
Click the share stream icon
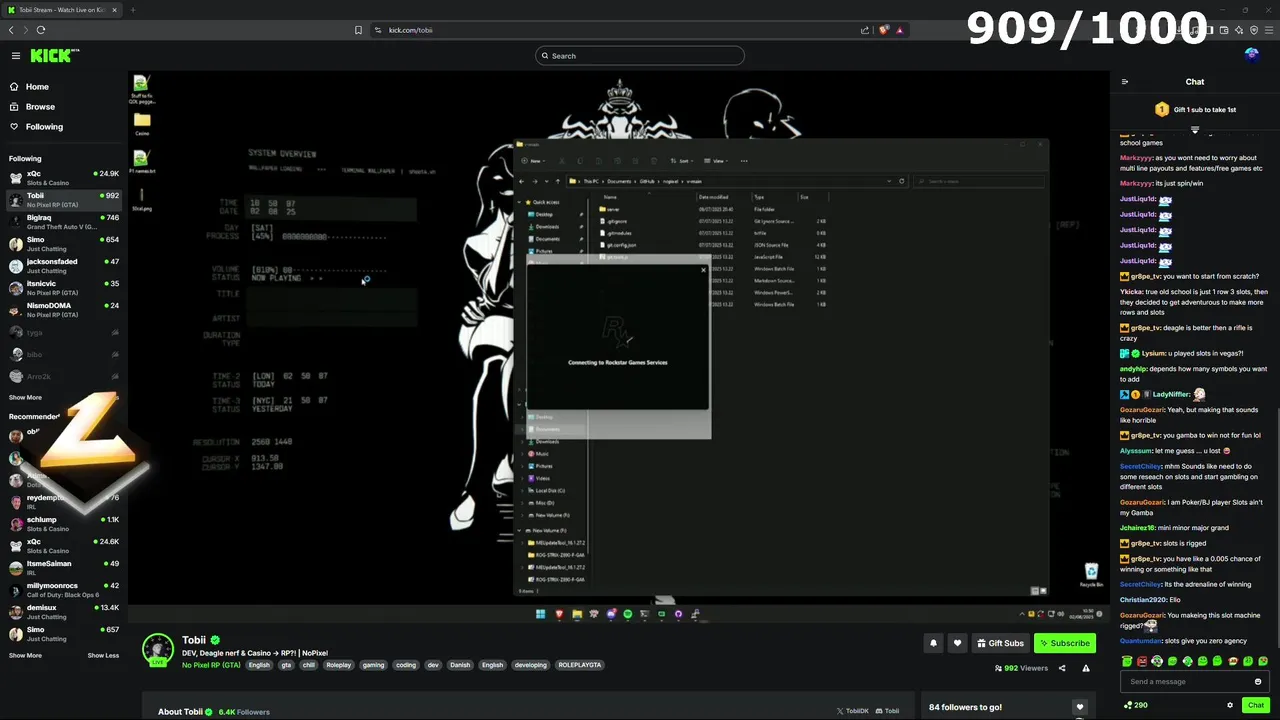coord(1062,668)
